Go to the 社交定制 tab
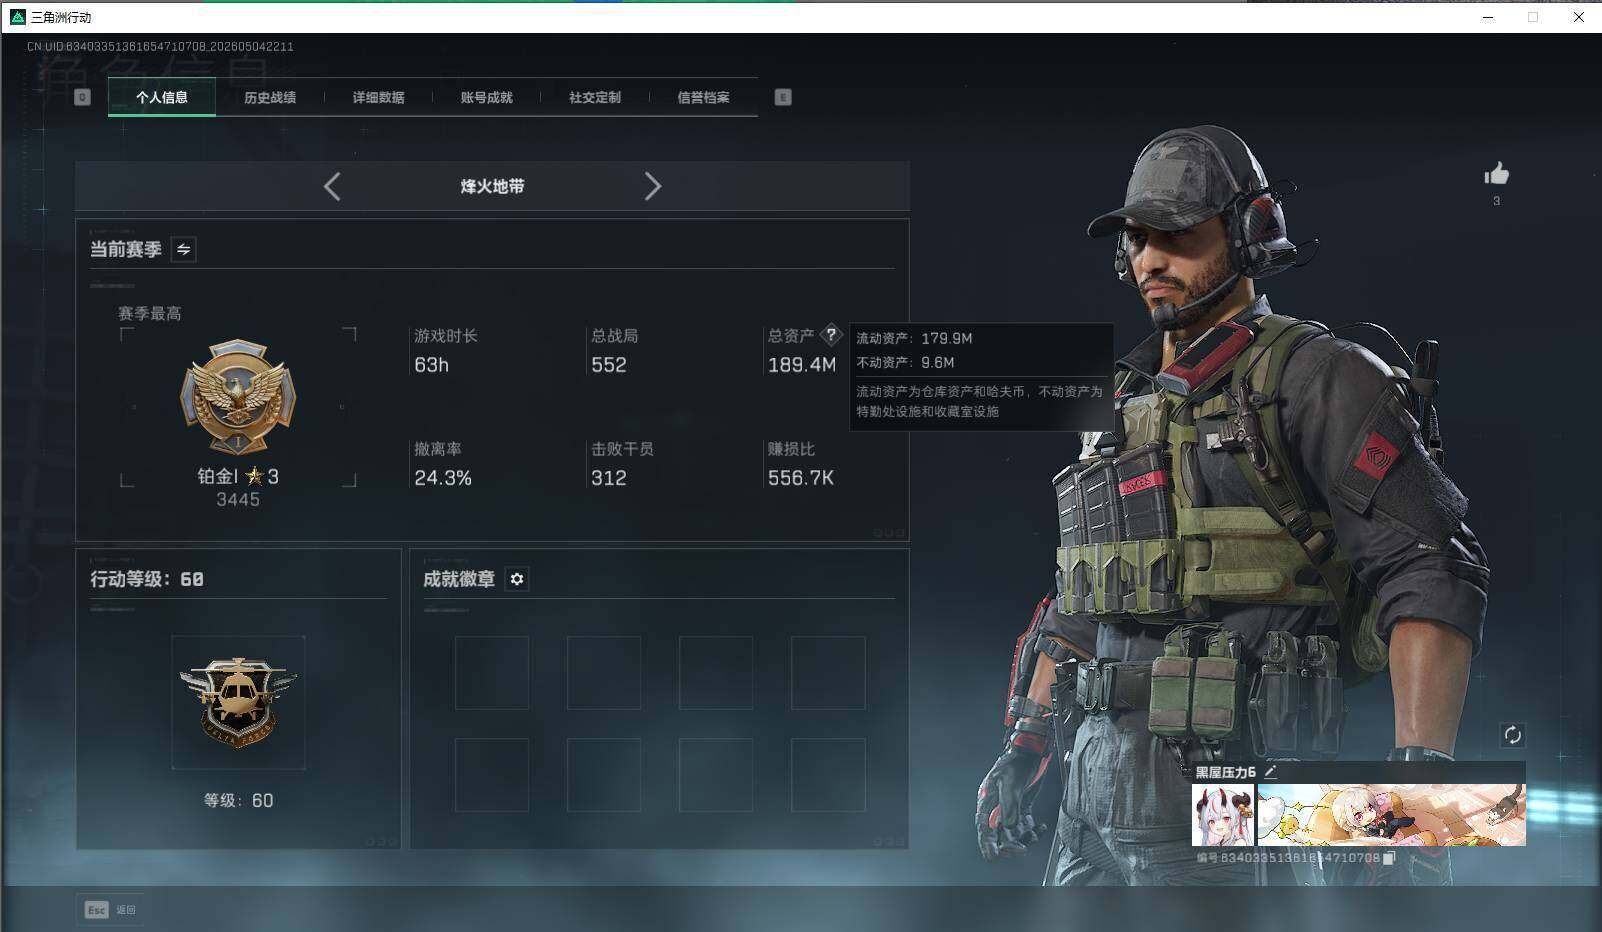The width and height of the screenshot is (1602, 932). click(595, 97)
